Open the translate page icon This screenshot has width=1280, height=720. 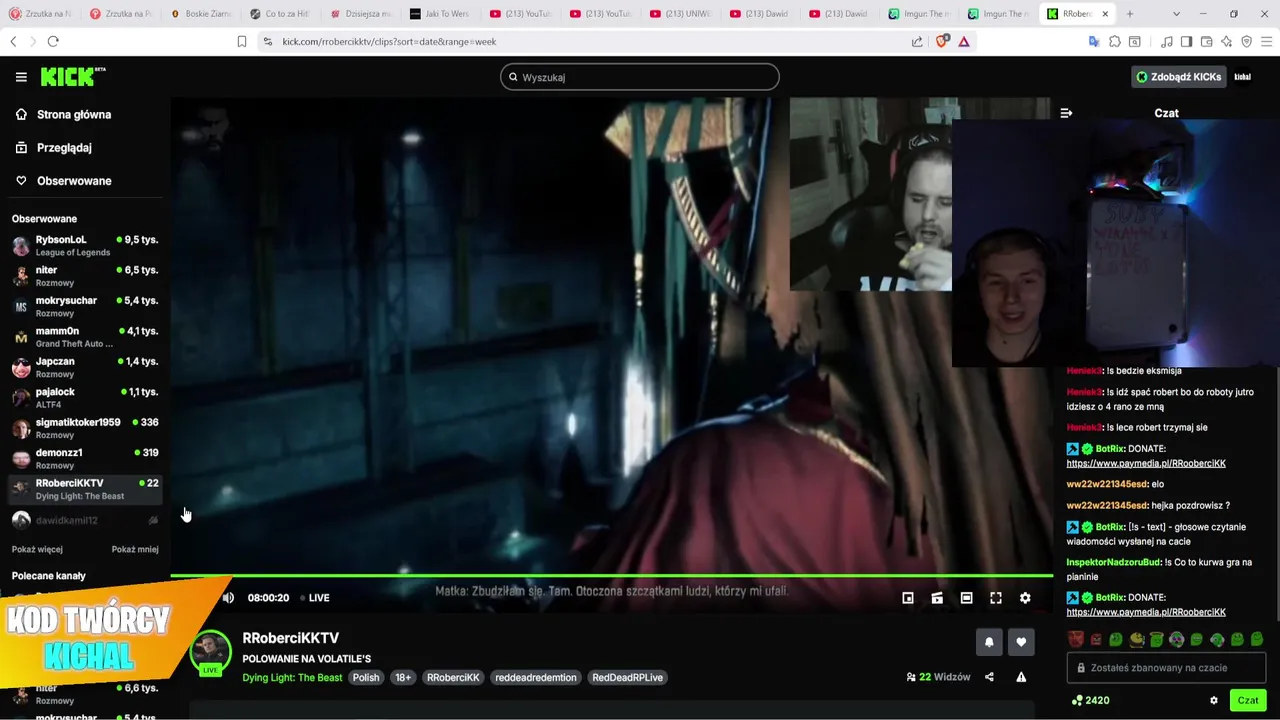pyautogui.click(x=1094, y=41)
